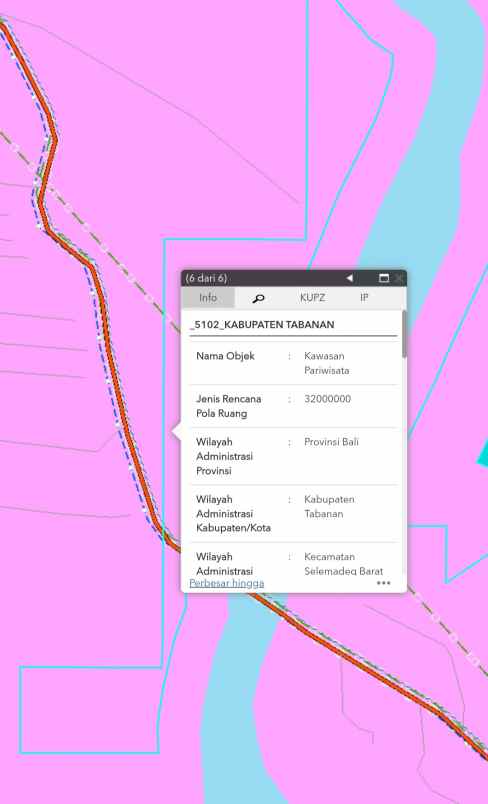Image resolution: width=488 pixels, height=804 pixels.
Task: Switch to the IP tab
Action: pos(364,297)
